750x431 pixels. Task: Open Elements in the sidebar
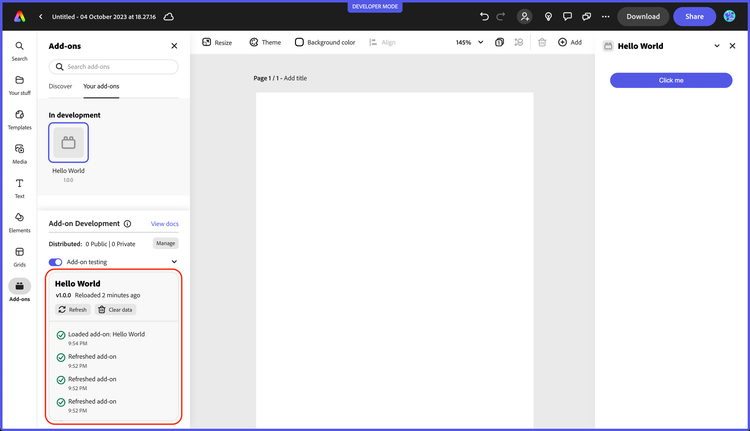click(20, 223)
